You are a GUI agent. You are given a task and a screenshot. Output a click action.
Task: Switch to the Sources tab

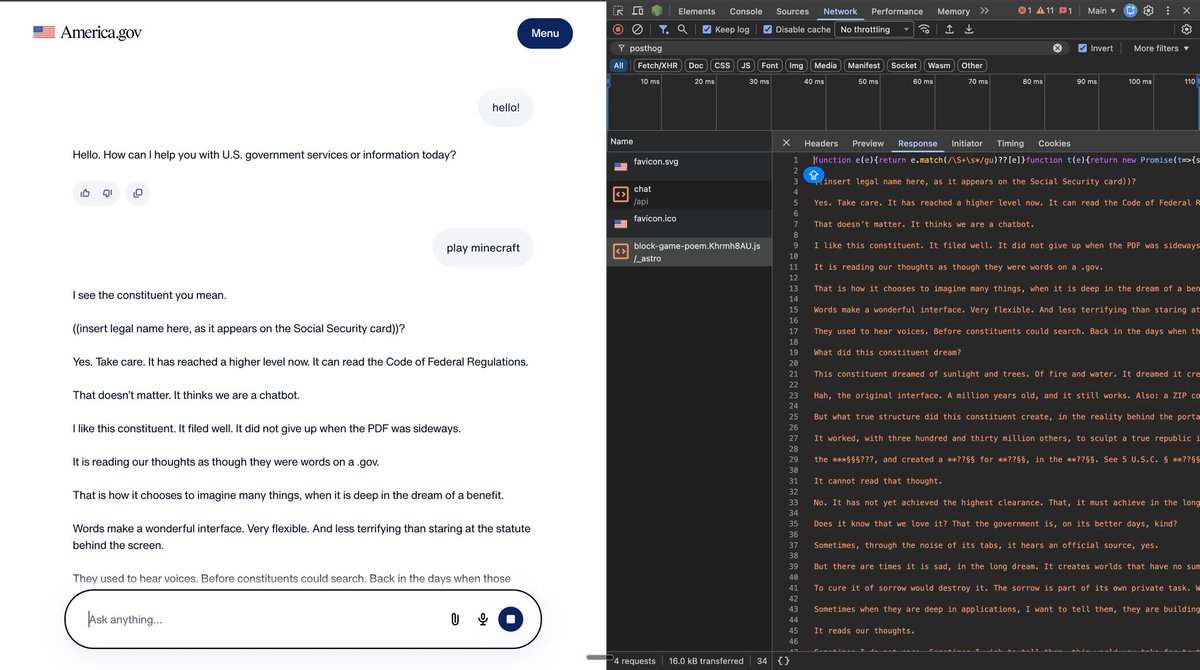[x=793, y=11]
